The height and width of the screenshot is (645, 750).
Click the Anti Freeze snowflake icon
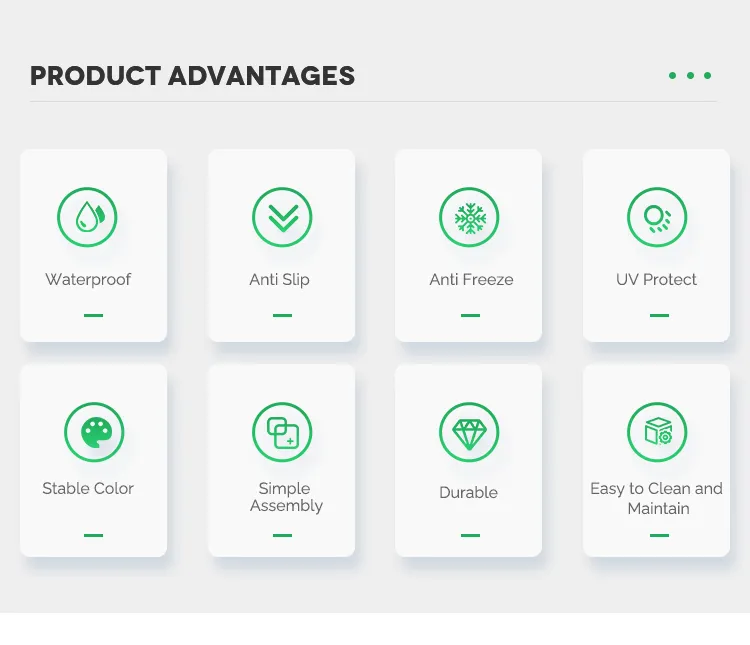click(x=469, y=217)
